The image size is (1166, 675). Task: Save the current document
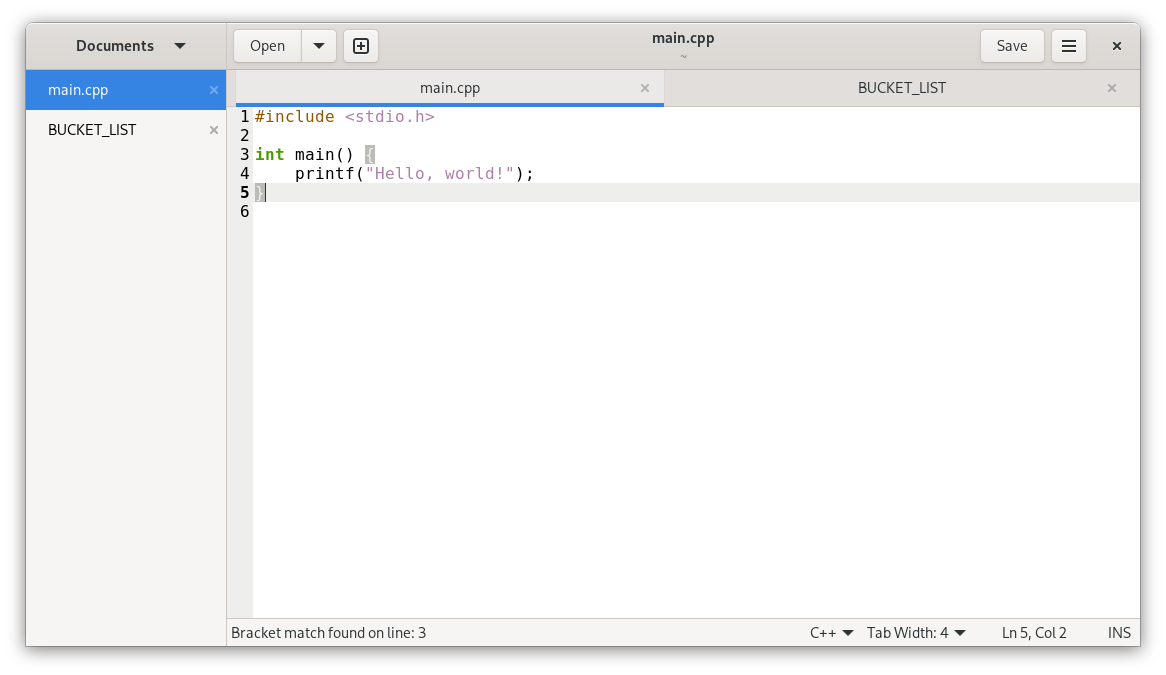[1011, 45]
